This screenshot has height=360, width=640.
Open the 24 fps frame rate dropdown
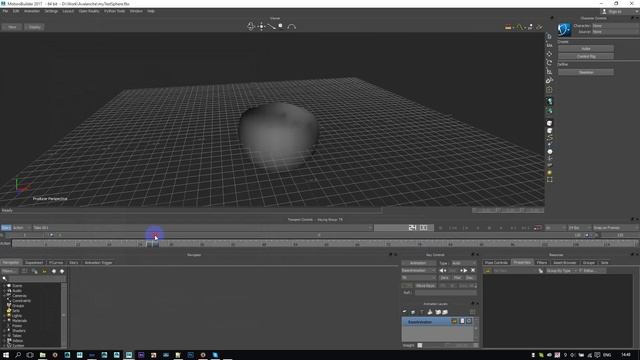tap(579, 228)
